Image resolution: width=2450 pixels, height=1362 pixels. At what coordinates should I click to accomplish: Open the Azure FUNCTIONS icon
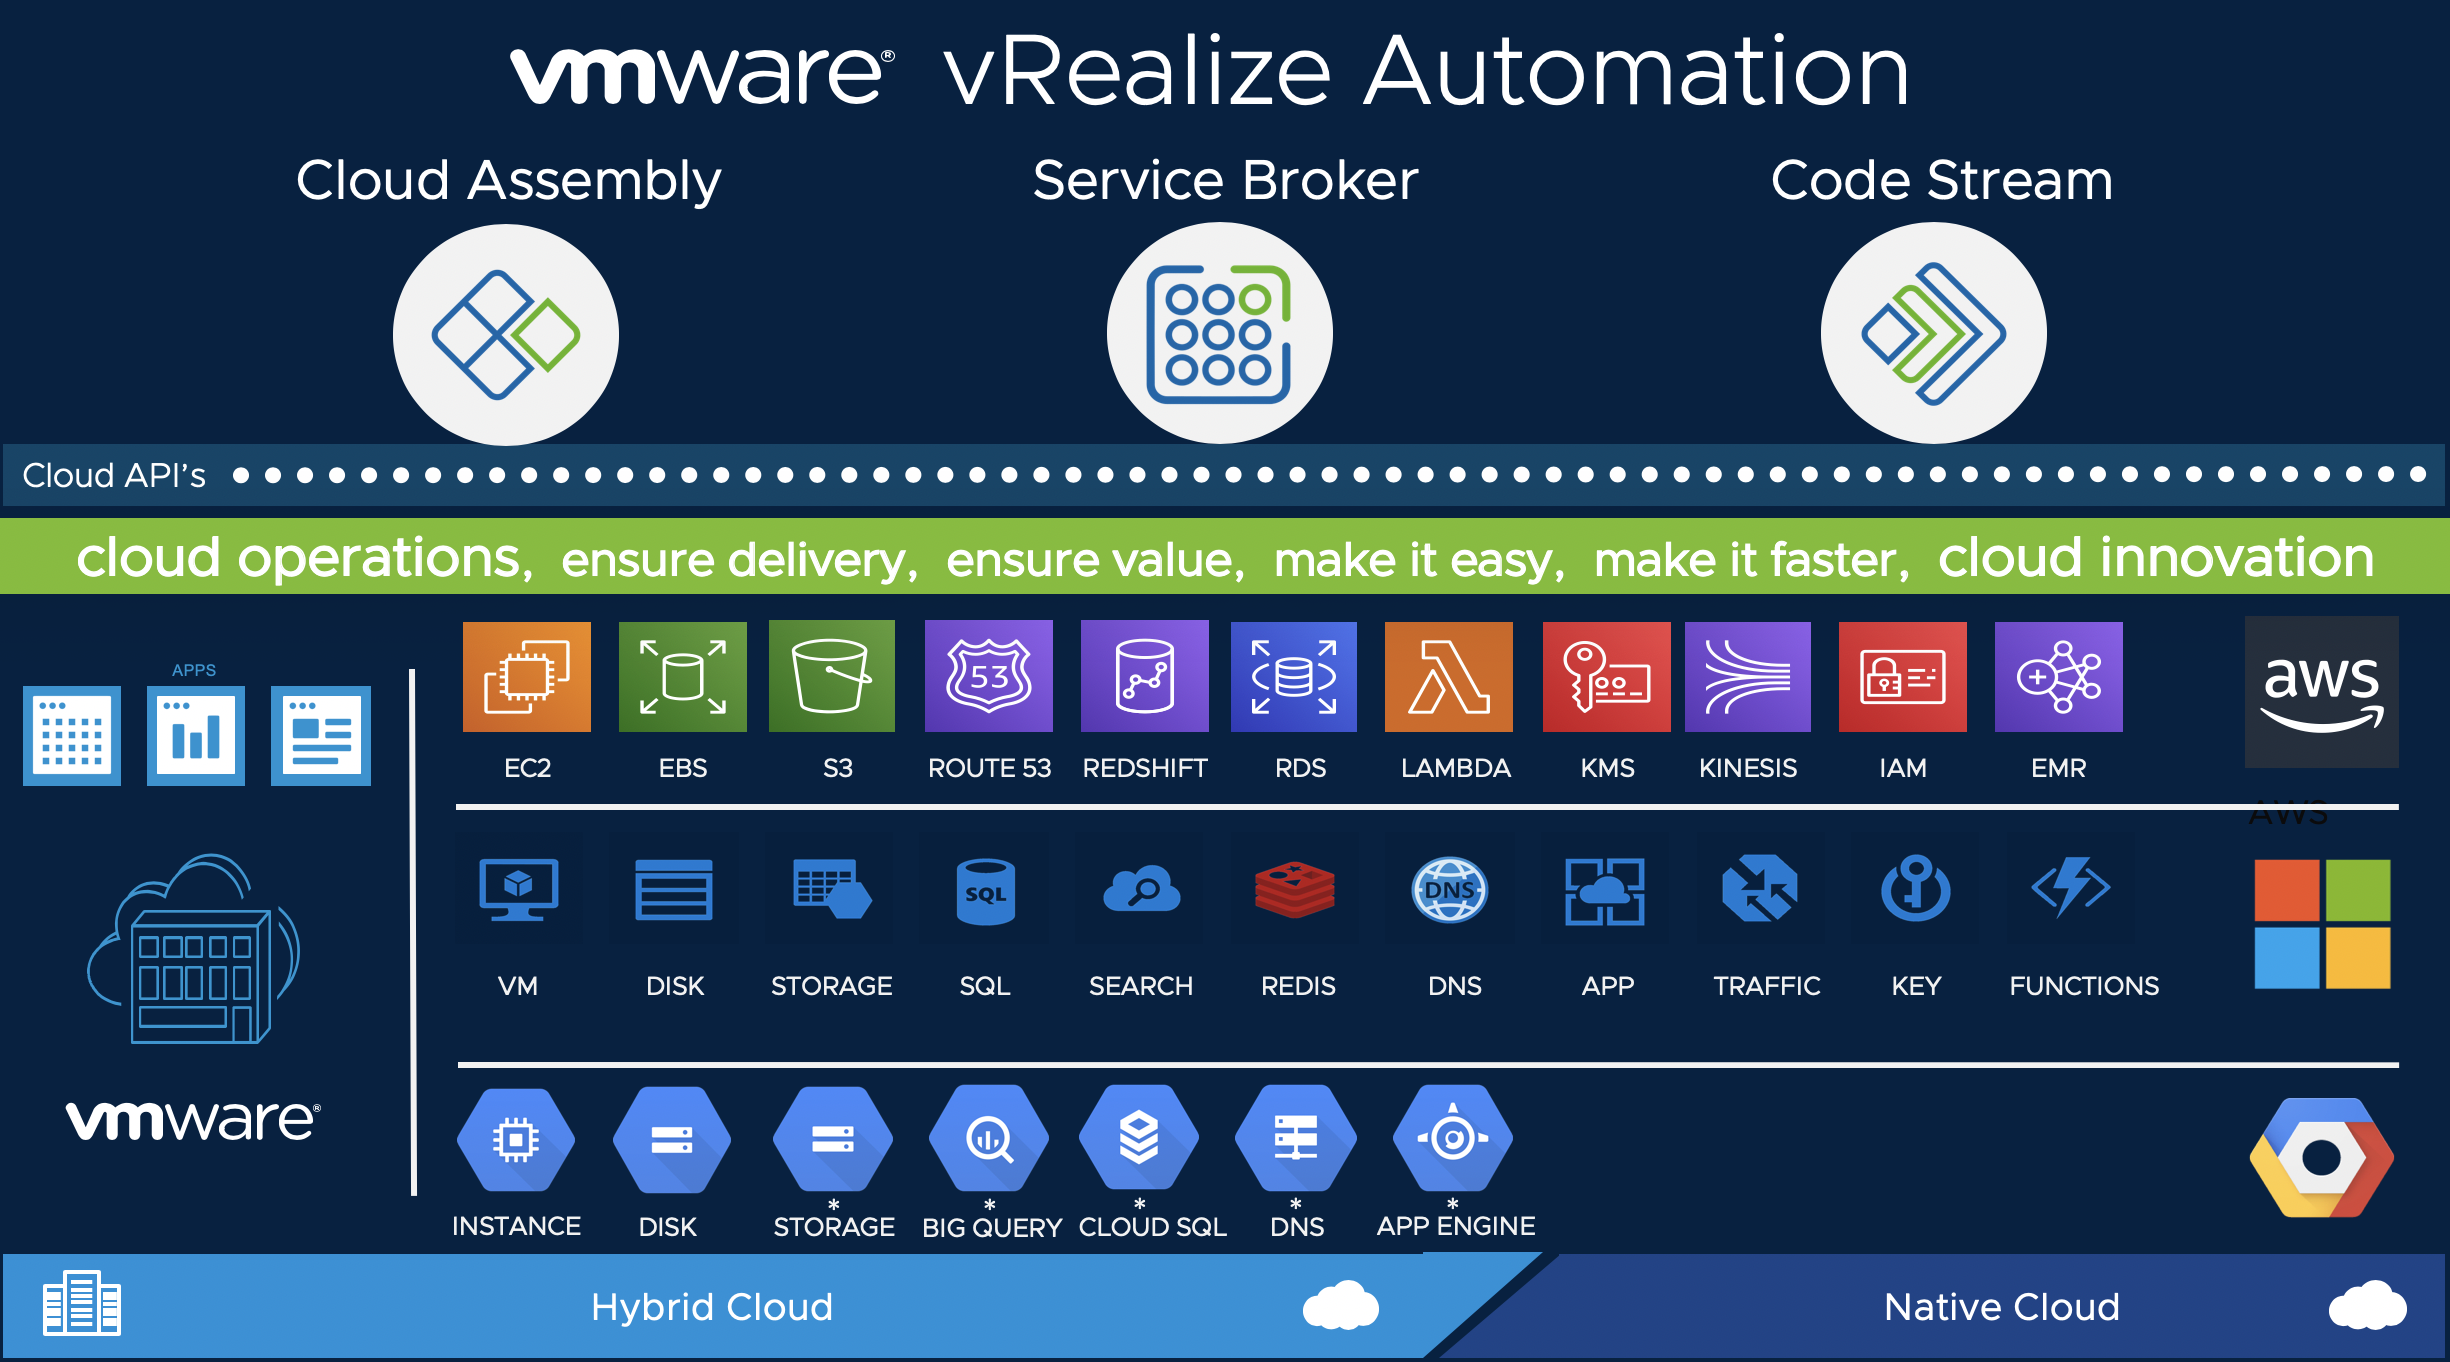click(x=2071, y=889)
